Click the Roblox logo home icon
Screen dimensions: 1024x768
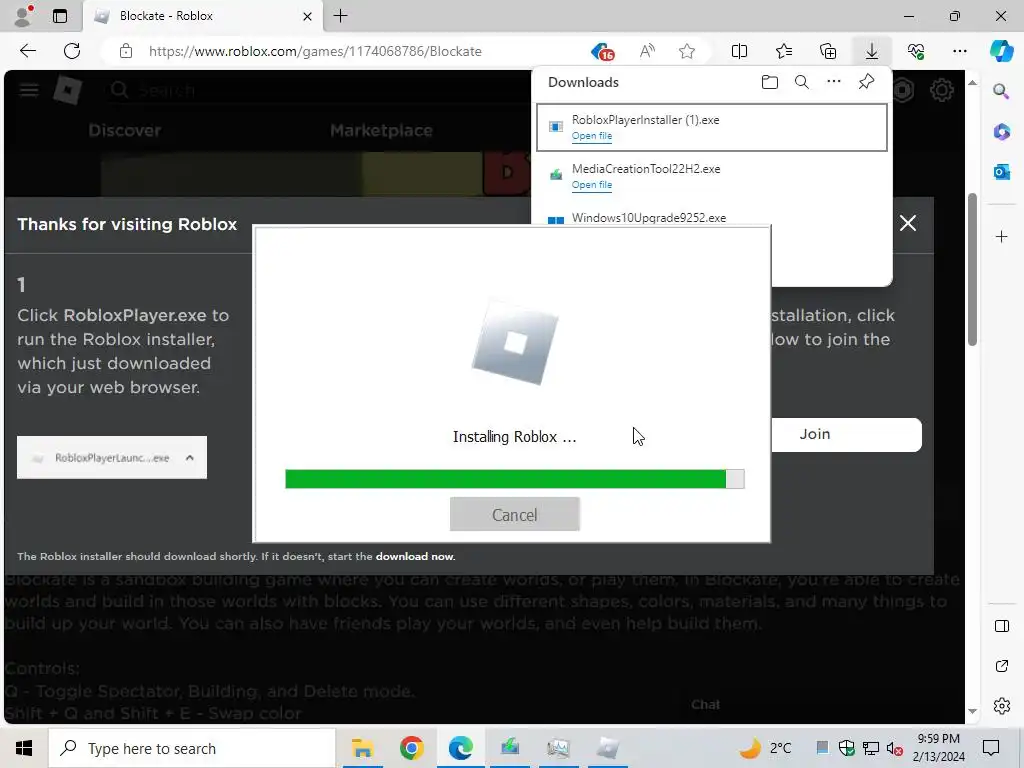67,90
